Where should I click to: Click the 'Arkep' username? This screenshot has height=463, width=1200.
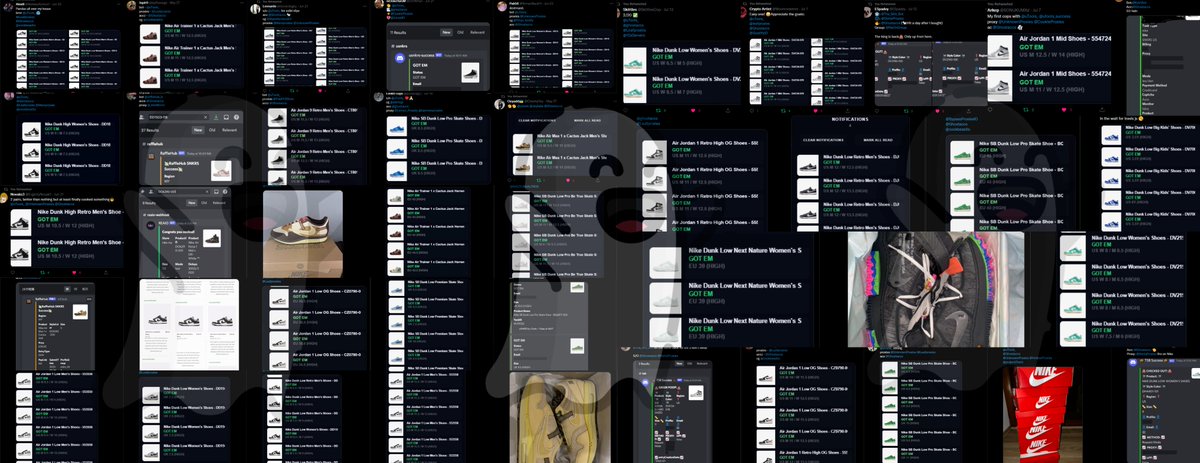click(992, 9)
